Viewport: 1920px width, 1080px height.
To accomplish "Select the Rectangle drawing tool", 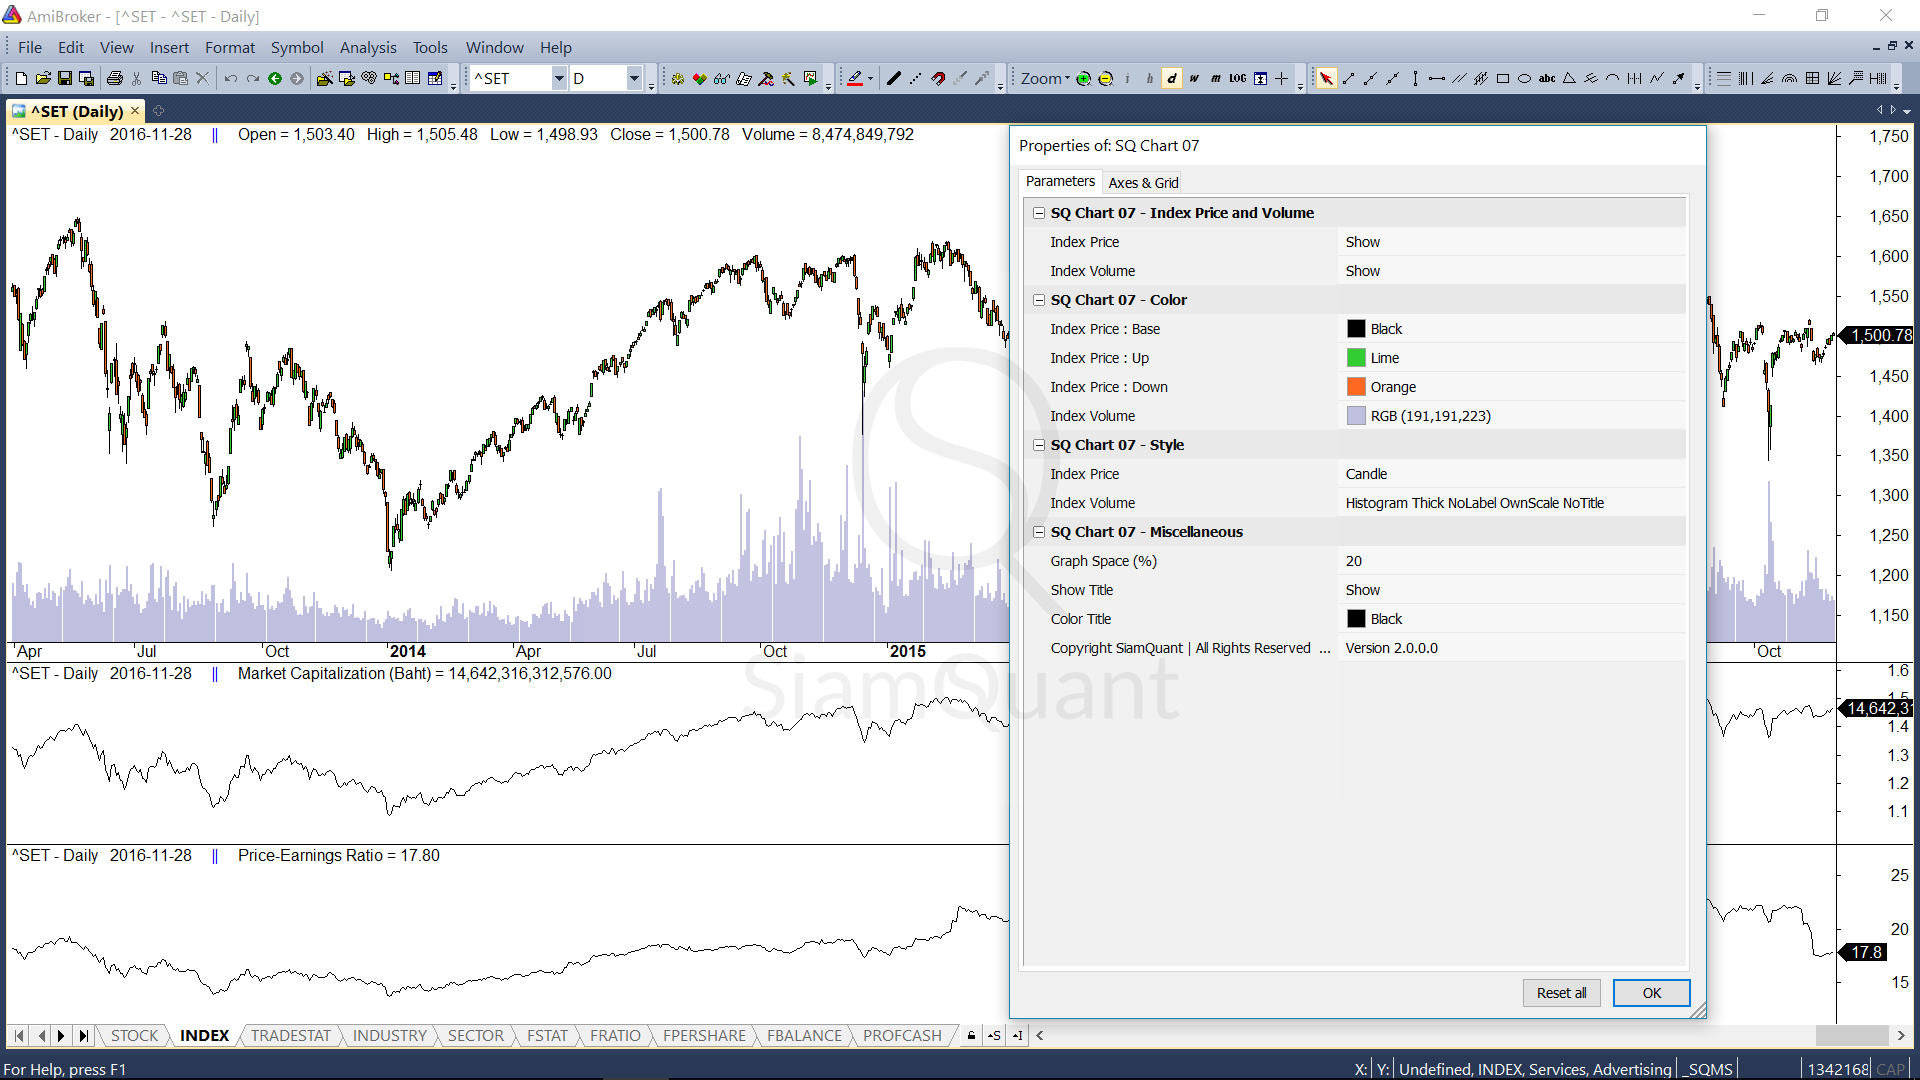I will (x=1502, y=78).
